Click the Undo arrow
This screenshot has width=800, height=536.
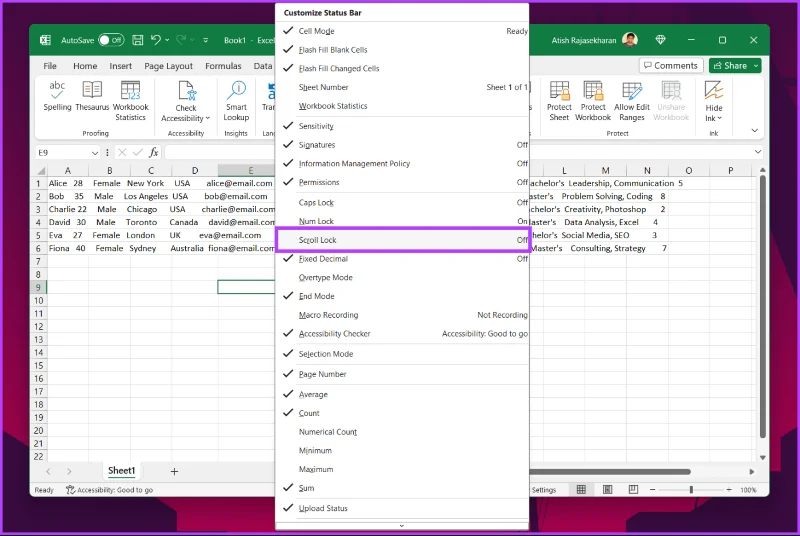tap(156, 40)
